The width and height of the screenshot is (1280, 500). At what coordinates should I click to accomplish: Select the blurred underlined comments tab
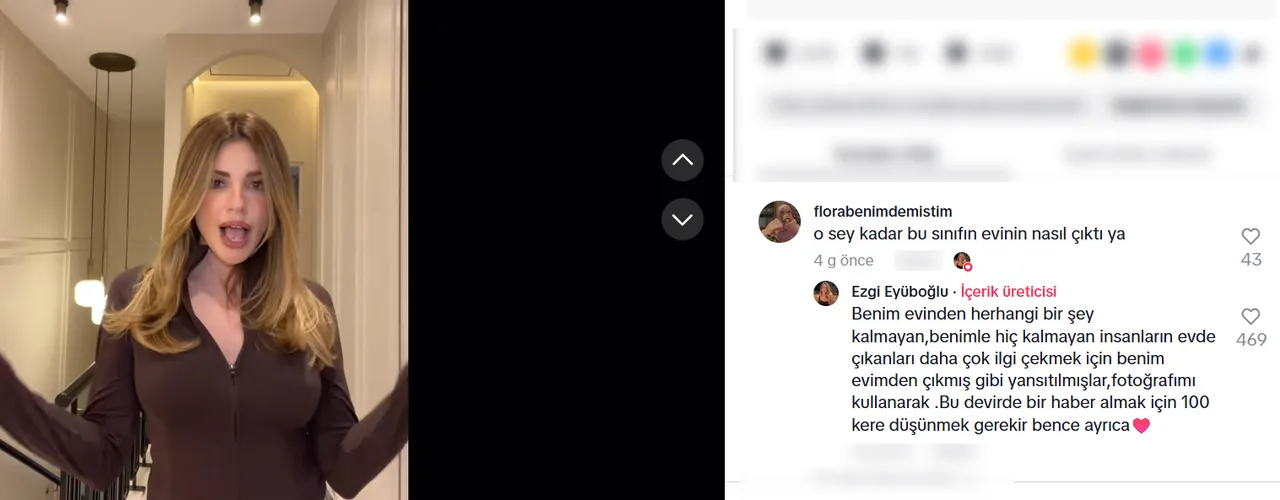click(885, 155)
